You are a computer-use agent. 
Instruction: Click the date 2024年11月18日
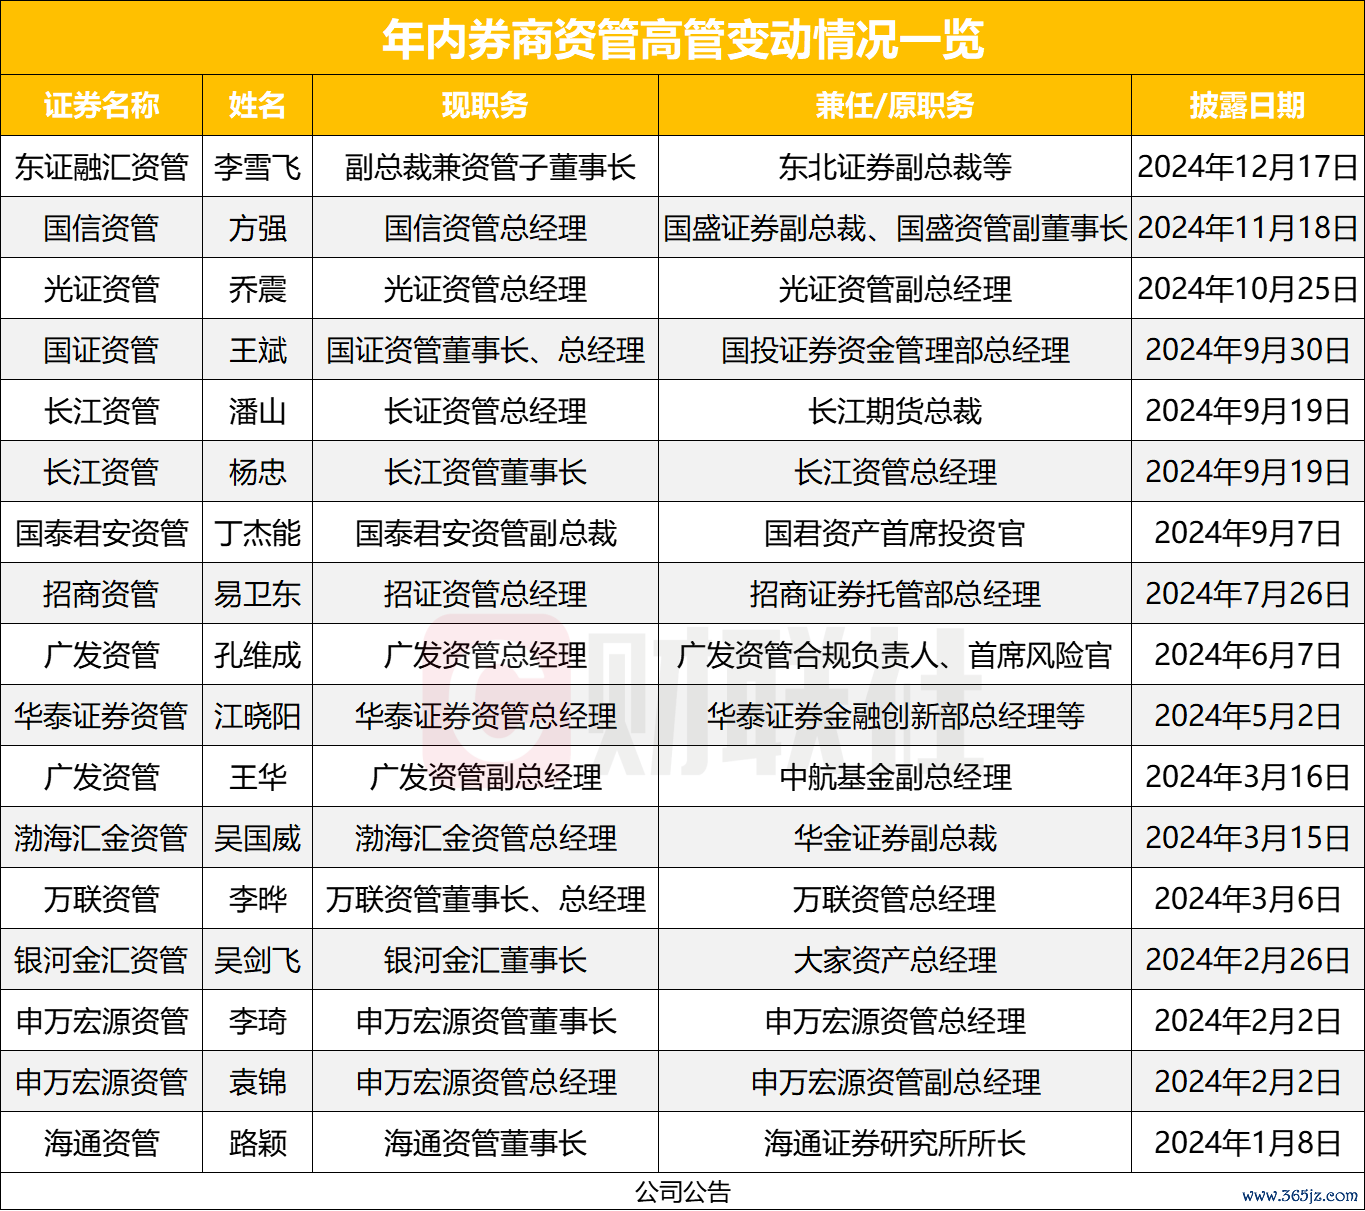1247,228
